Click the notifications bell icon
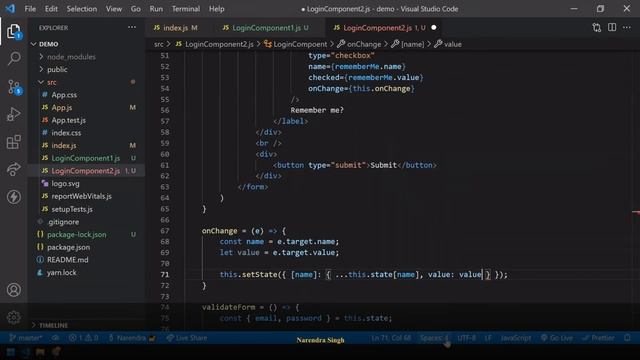This screenshot has height=360, width=640. point(627,338)
